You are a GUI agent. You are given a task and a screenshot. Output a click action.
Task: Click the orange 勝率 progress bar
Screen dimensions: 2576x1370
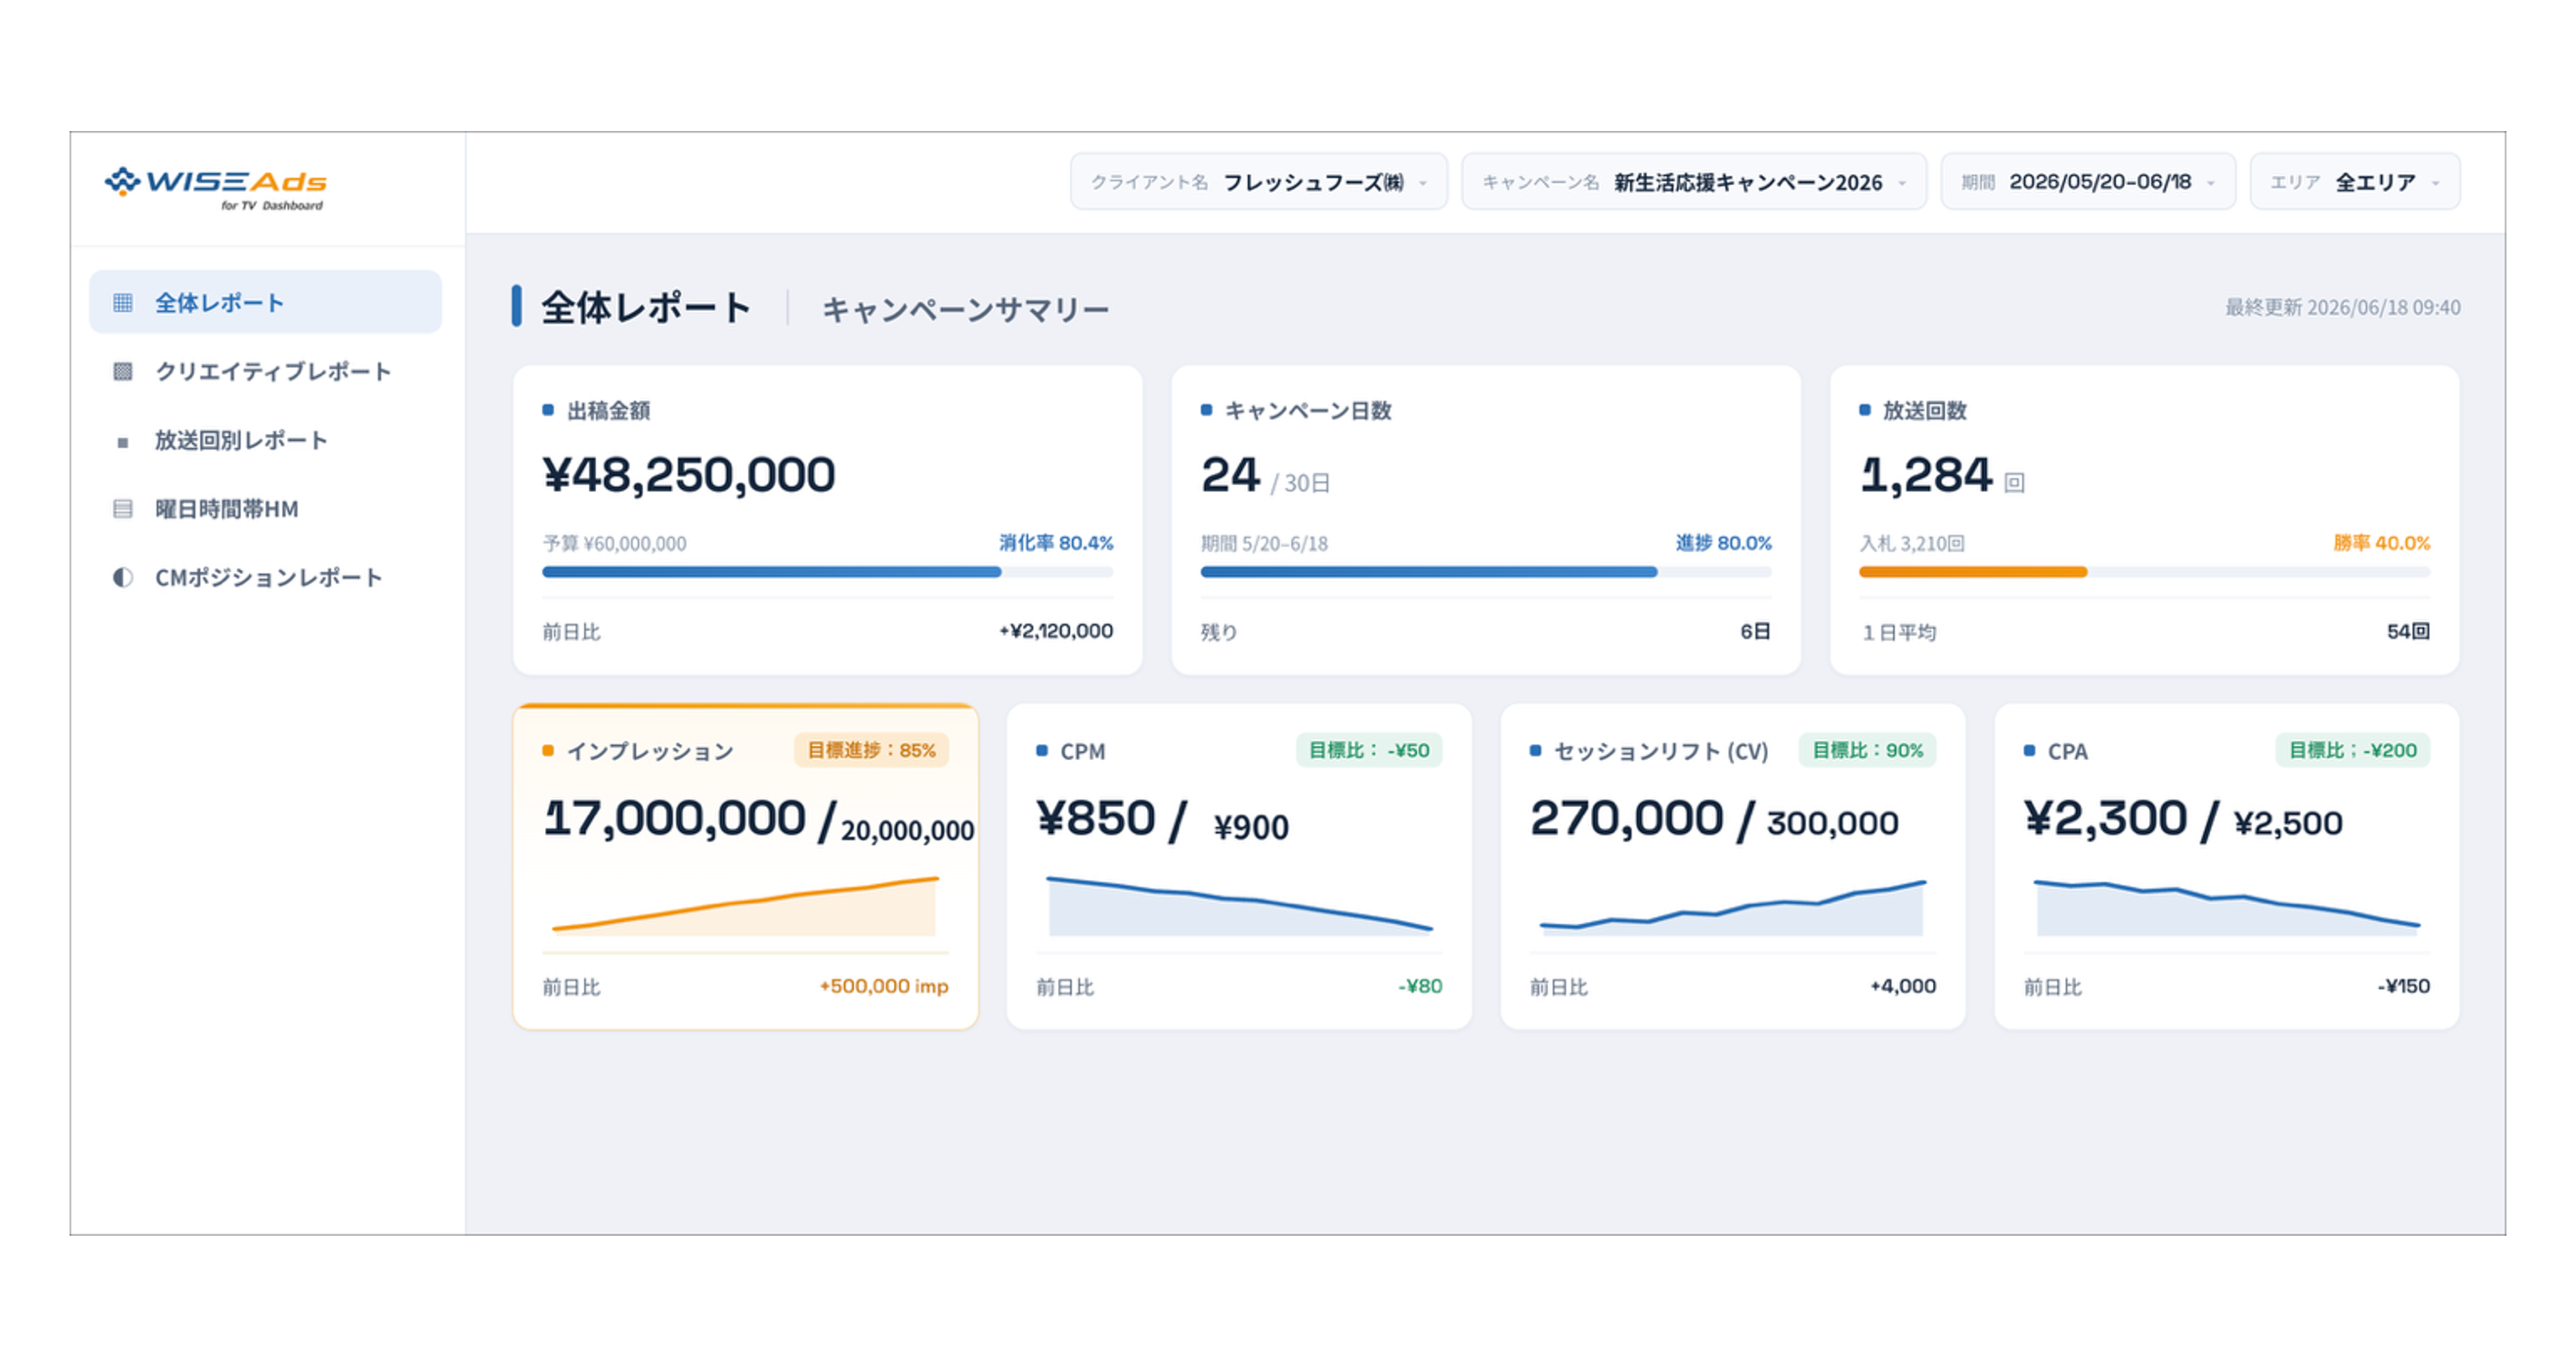coord(1972,573)
